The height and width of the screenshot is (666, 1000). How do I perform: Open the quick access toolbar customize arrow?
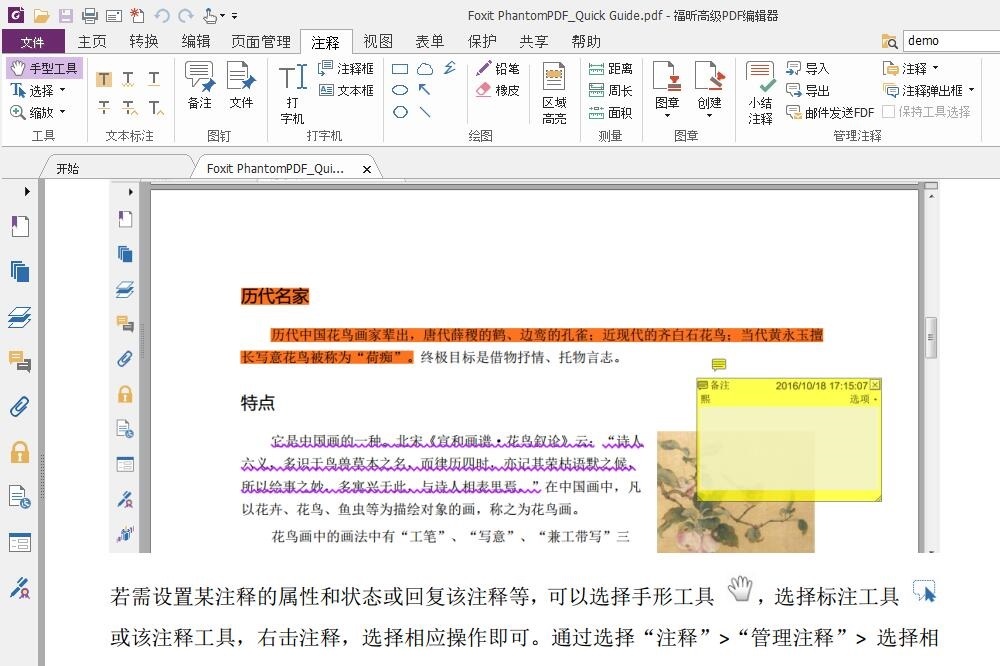coord(235,15)
